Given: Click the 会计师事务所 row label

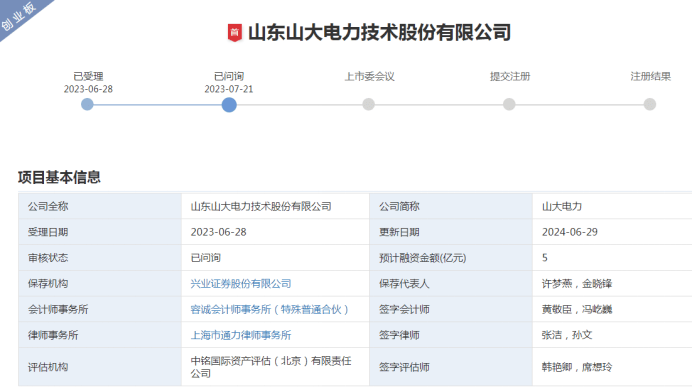Looking at the screenshot, I should click(58, 309).
